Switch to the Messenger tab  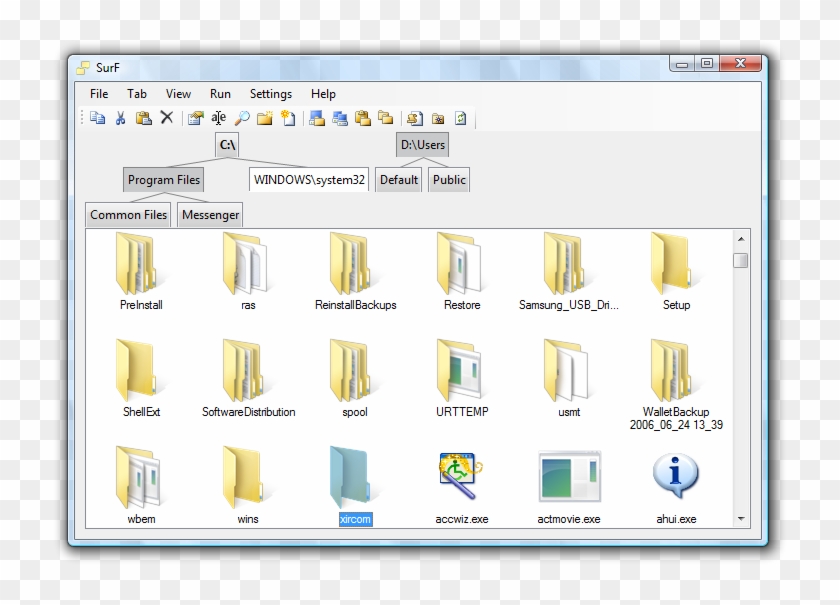[210, 215]
